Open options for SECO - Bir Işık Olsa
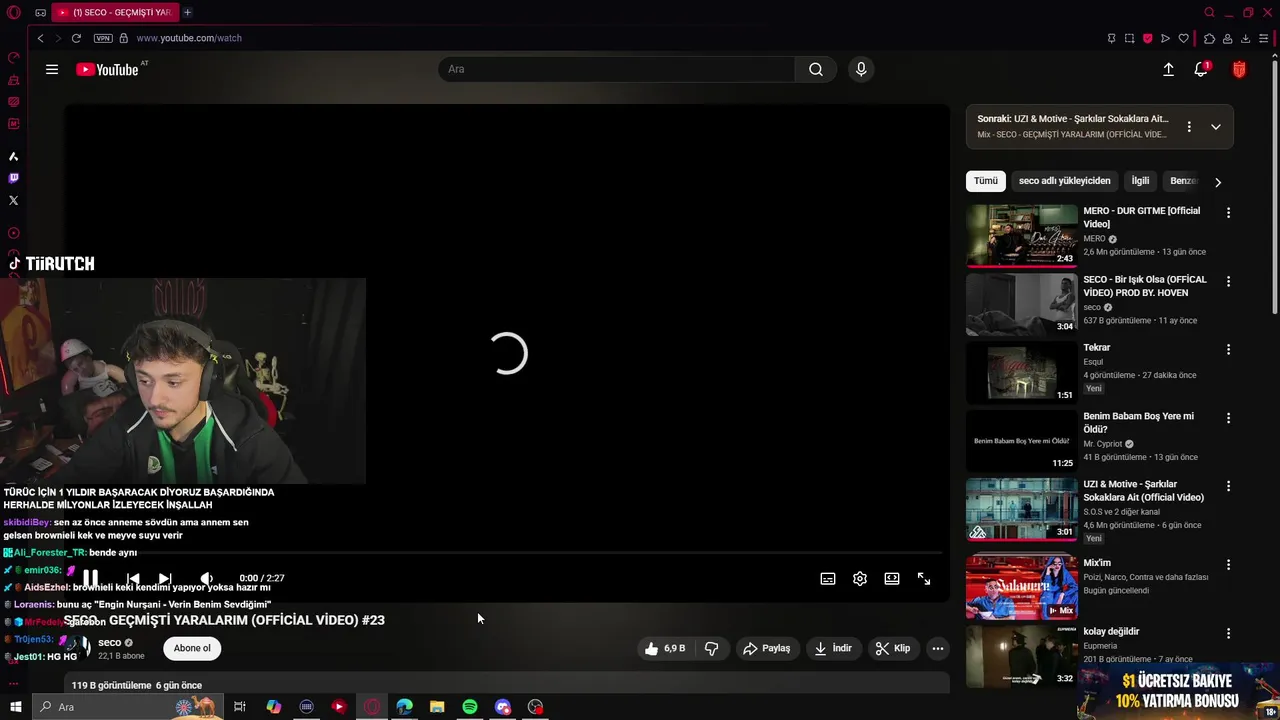Screen dimensions: 1280x720 (1228, 281)
